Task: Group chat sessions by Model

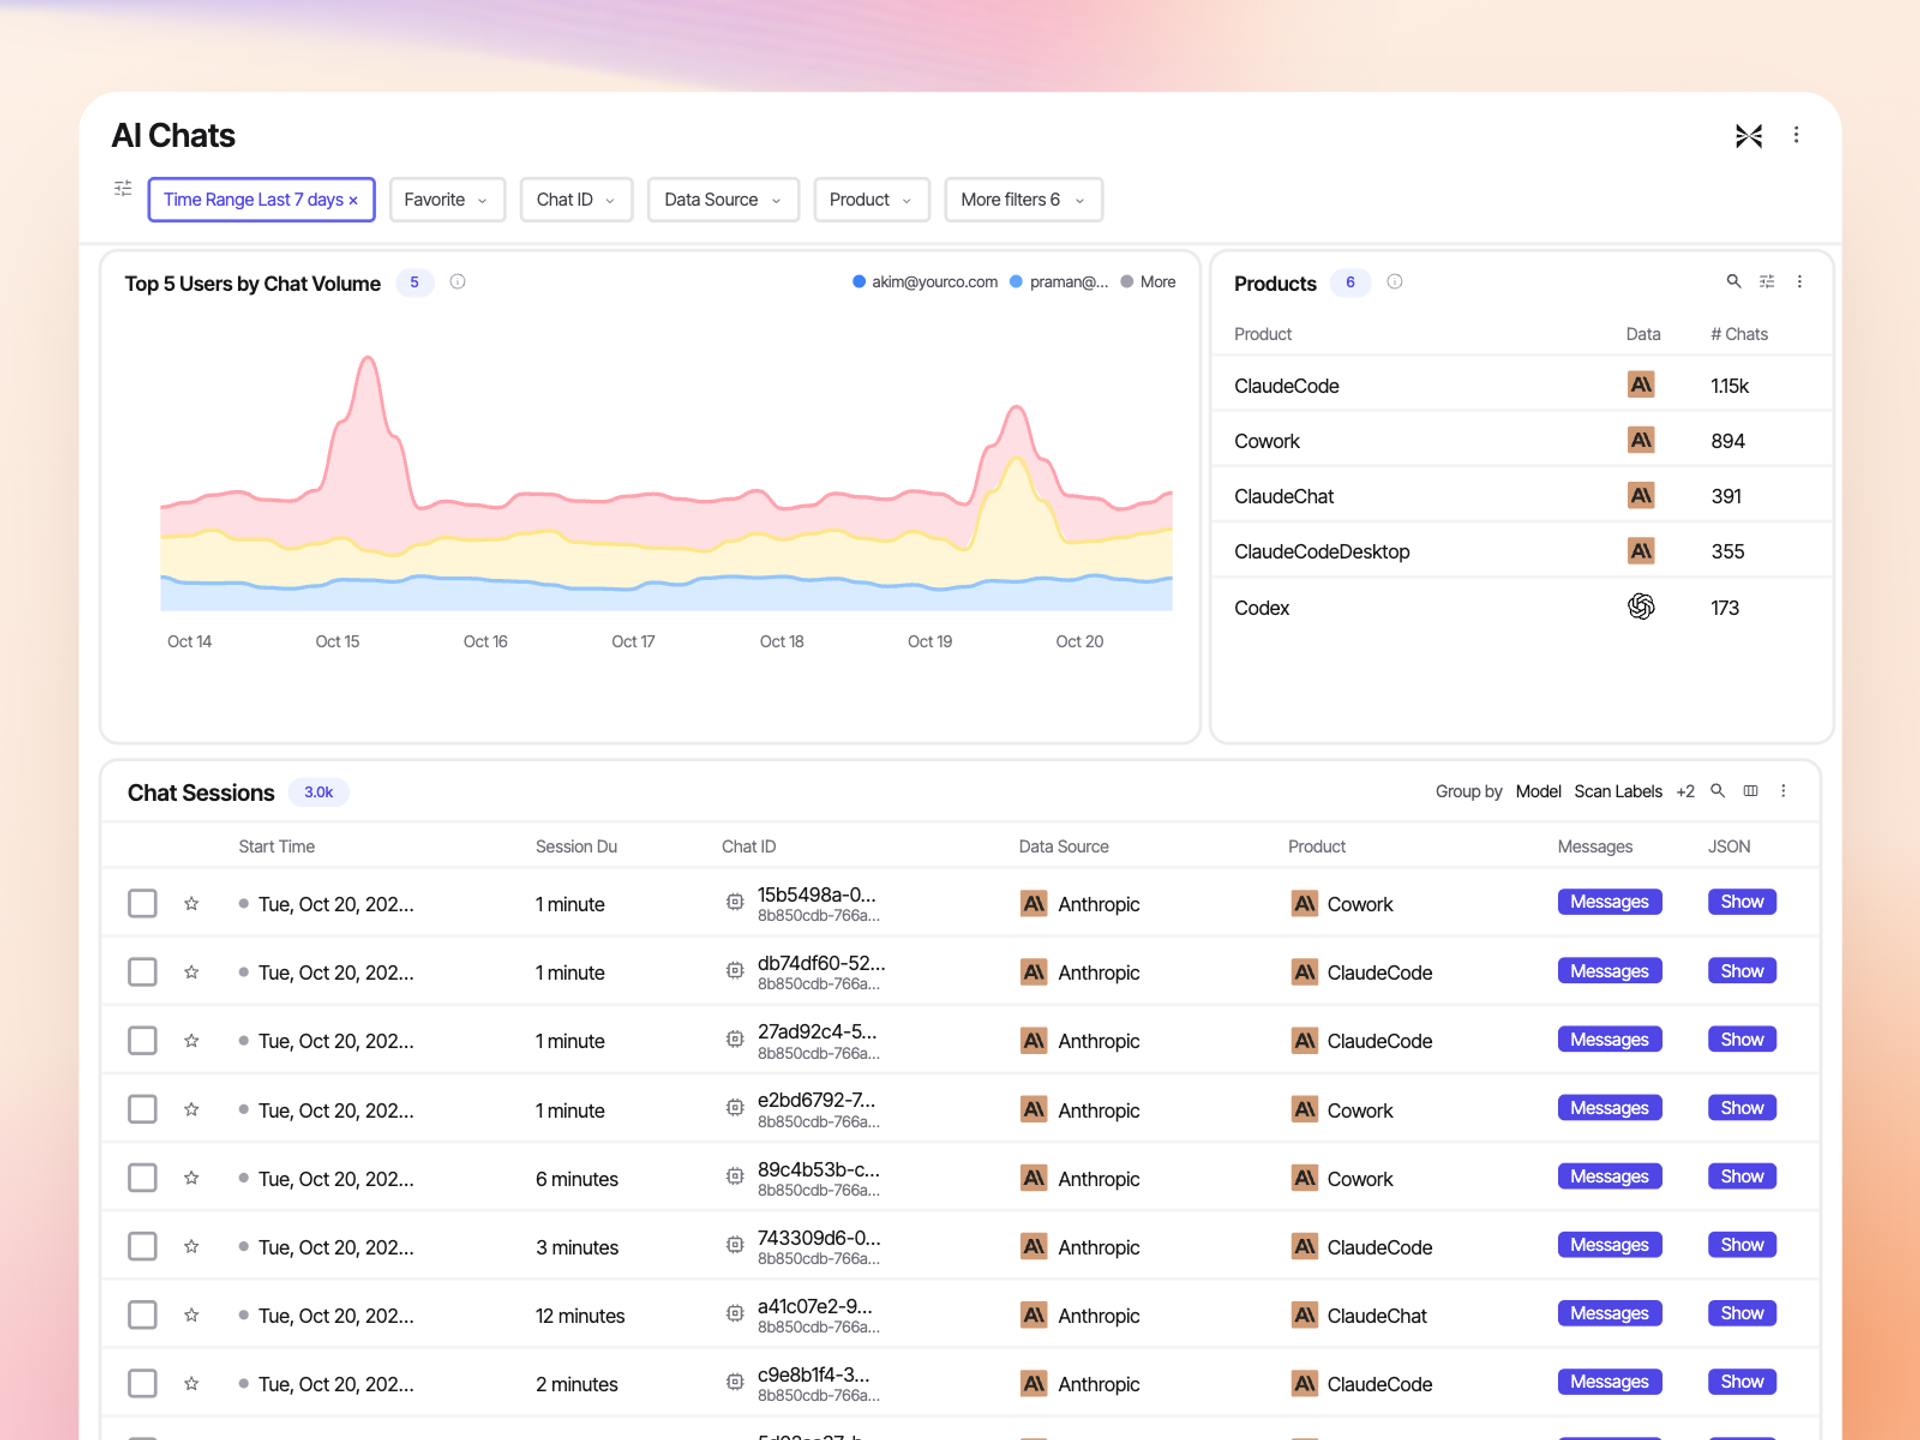Action: pos(1538,792)
